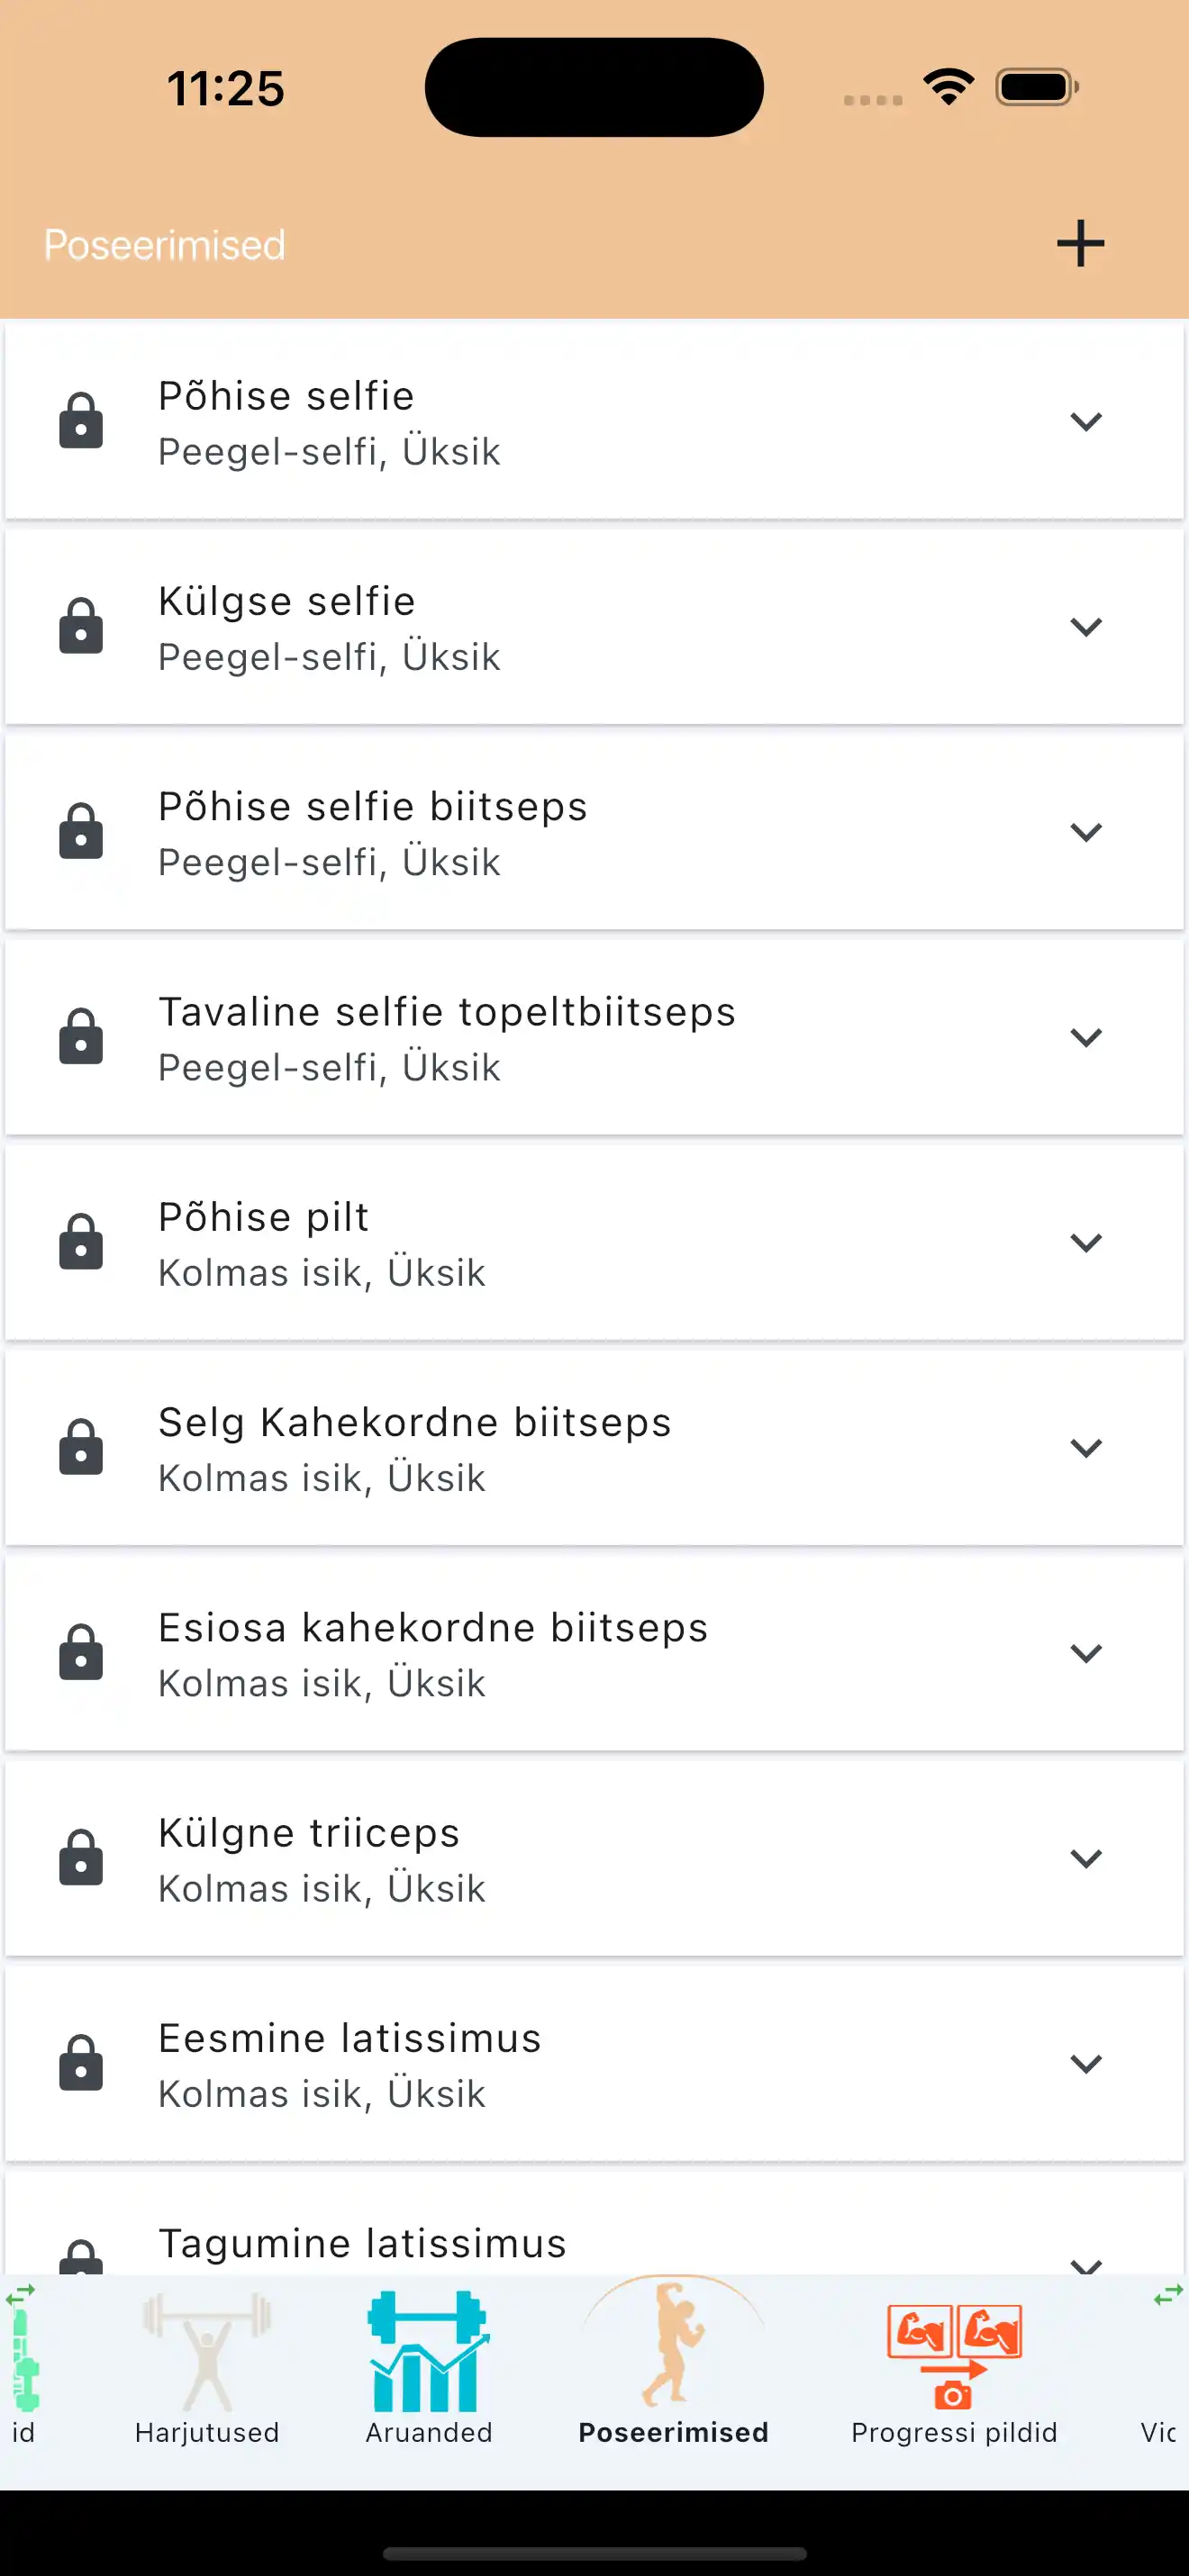
Task: Tap the plus icon to add pose
Action: 1080,244
